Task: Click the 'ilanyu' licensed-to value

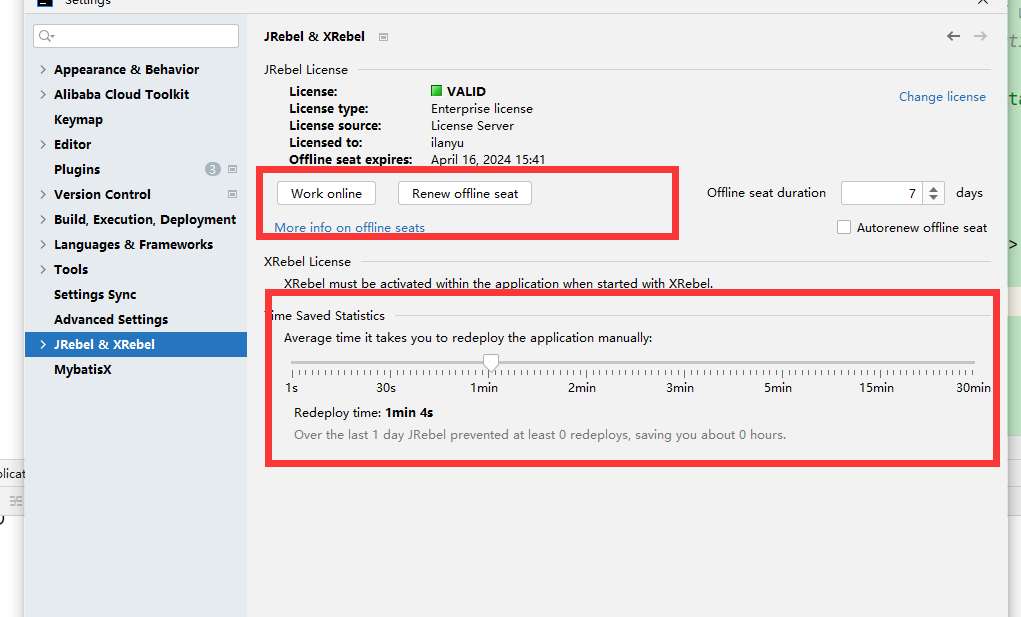Action: click(x=447, y=143)
